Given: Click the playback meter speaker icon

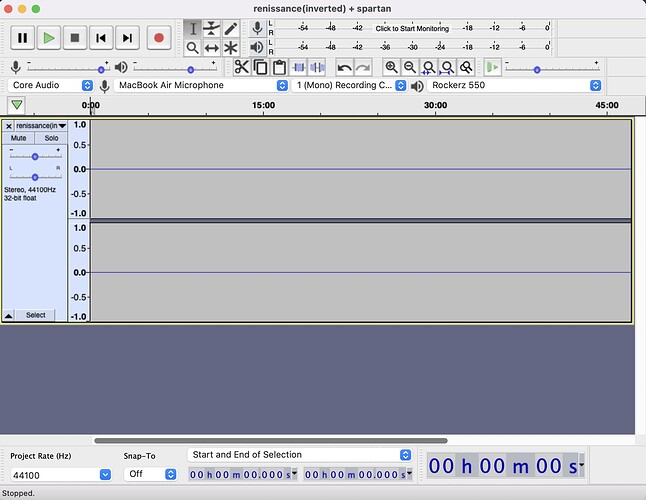Looking at the screenshot, I should [x=257, y=47].
